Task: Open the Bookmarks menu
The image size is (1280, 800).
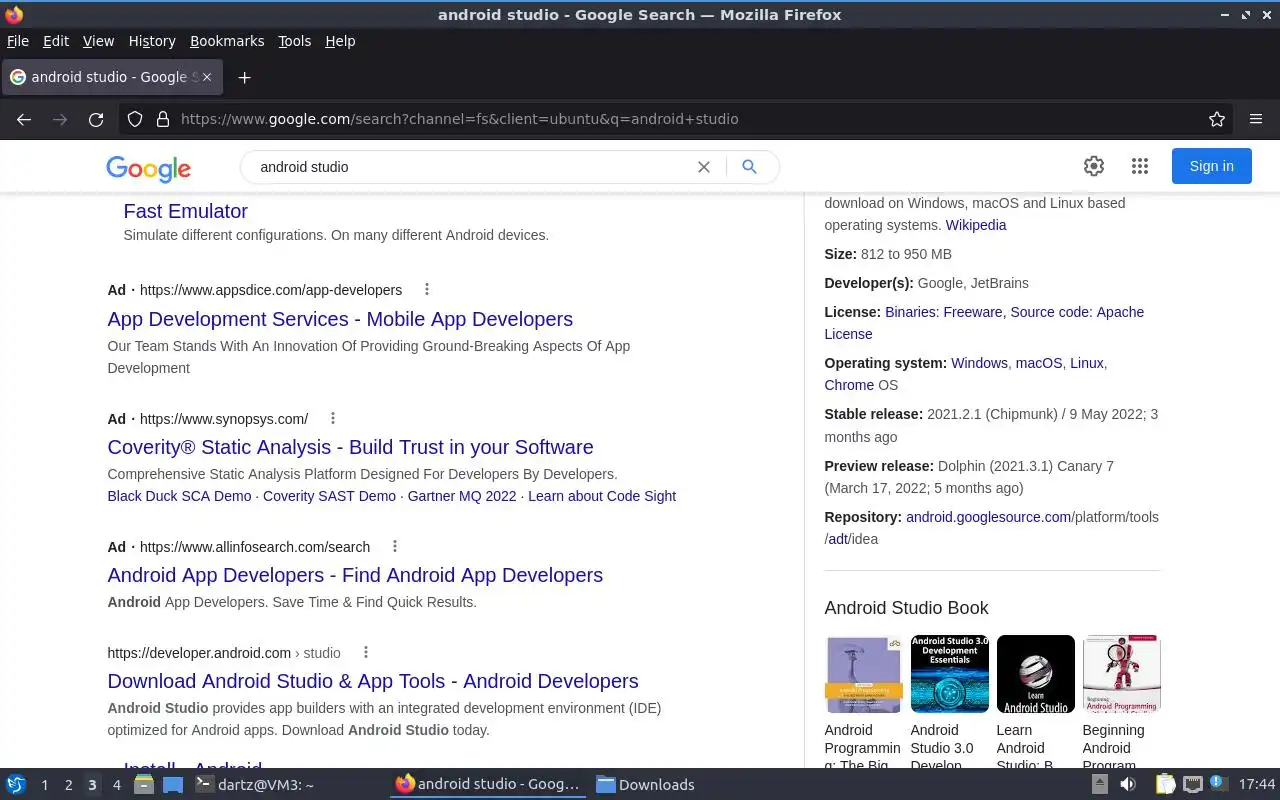Action: (227, 41)
